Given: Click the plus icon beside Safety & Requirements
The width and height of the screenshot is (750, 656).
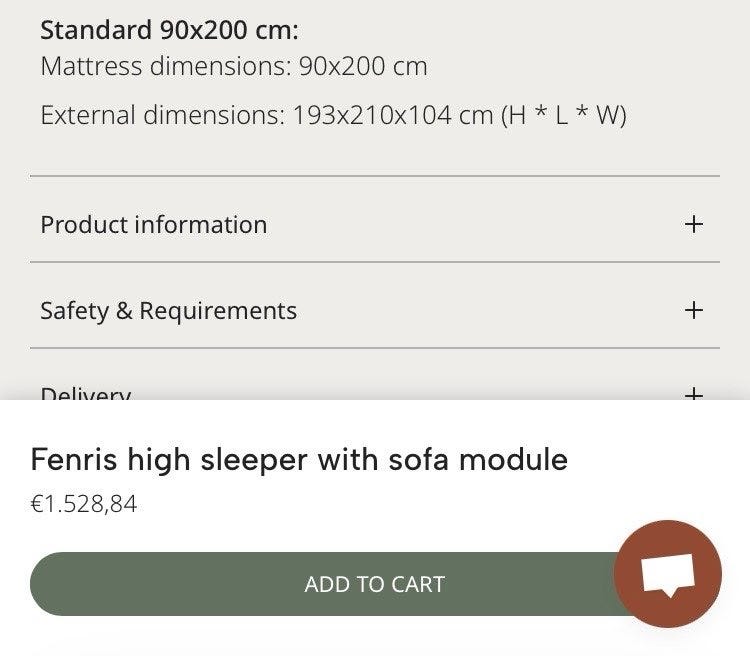Looking at the screenshot, I should [694, 310].
